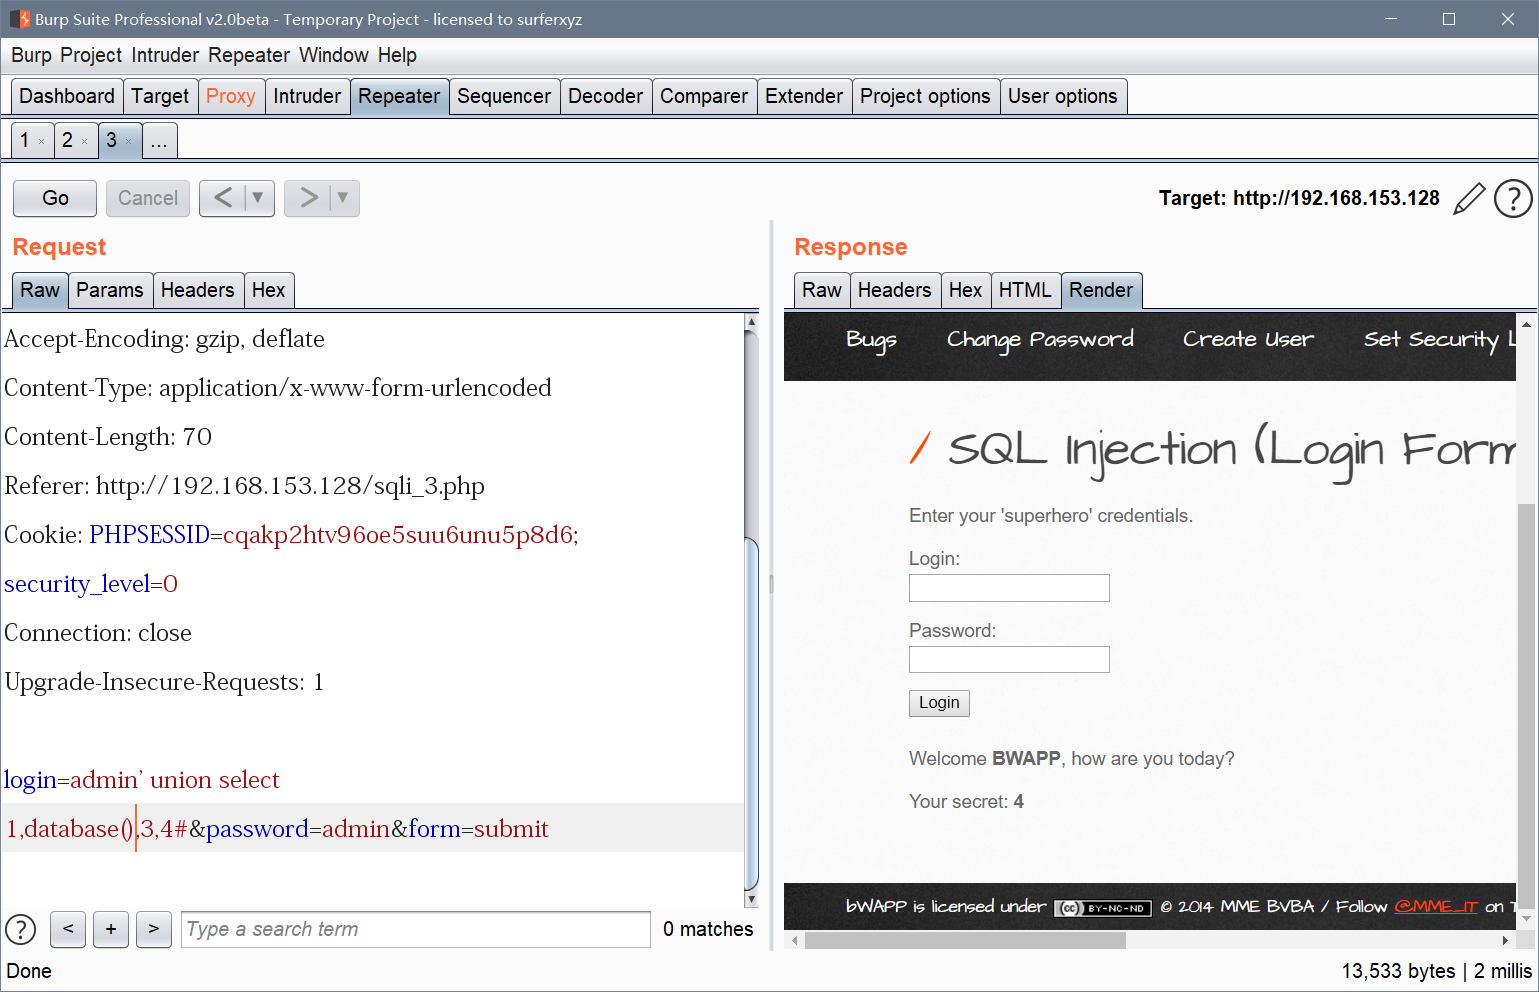Image resolution: width=1539 pixels, height=992 pixels.
Task: Open the Project options tab
Action: pos(925,96)
